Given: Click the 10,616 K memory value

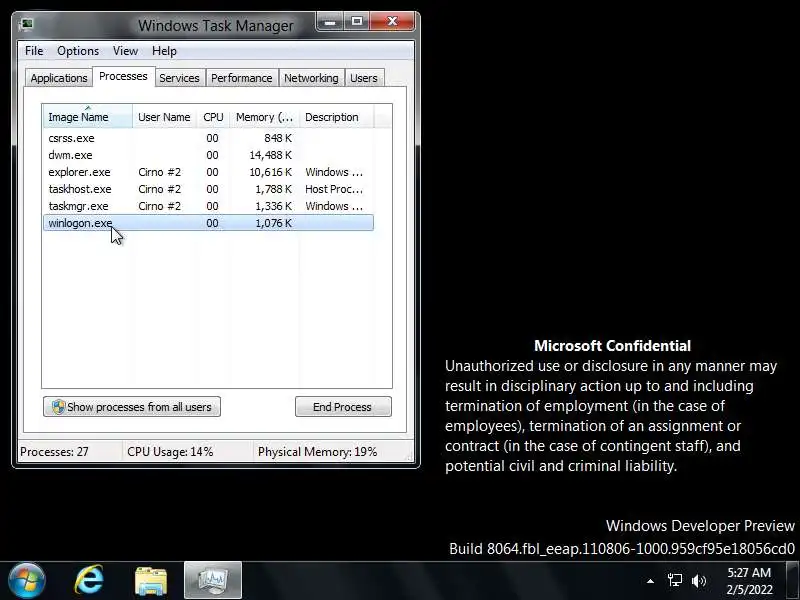Looking at the screenshot, I should point(270,172).
